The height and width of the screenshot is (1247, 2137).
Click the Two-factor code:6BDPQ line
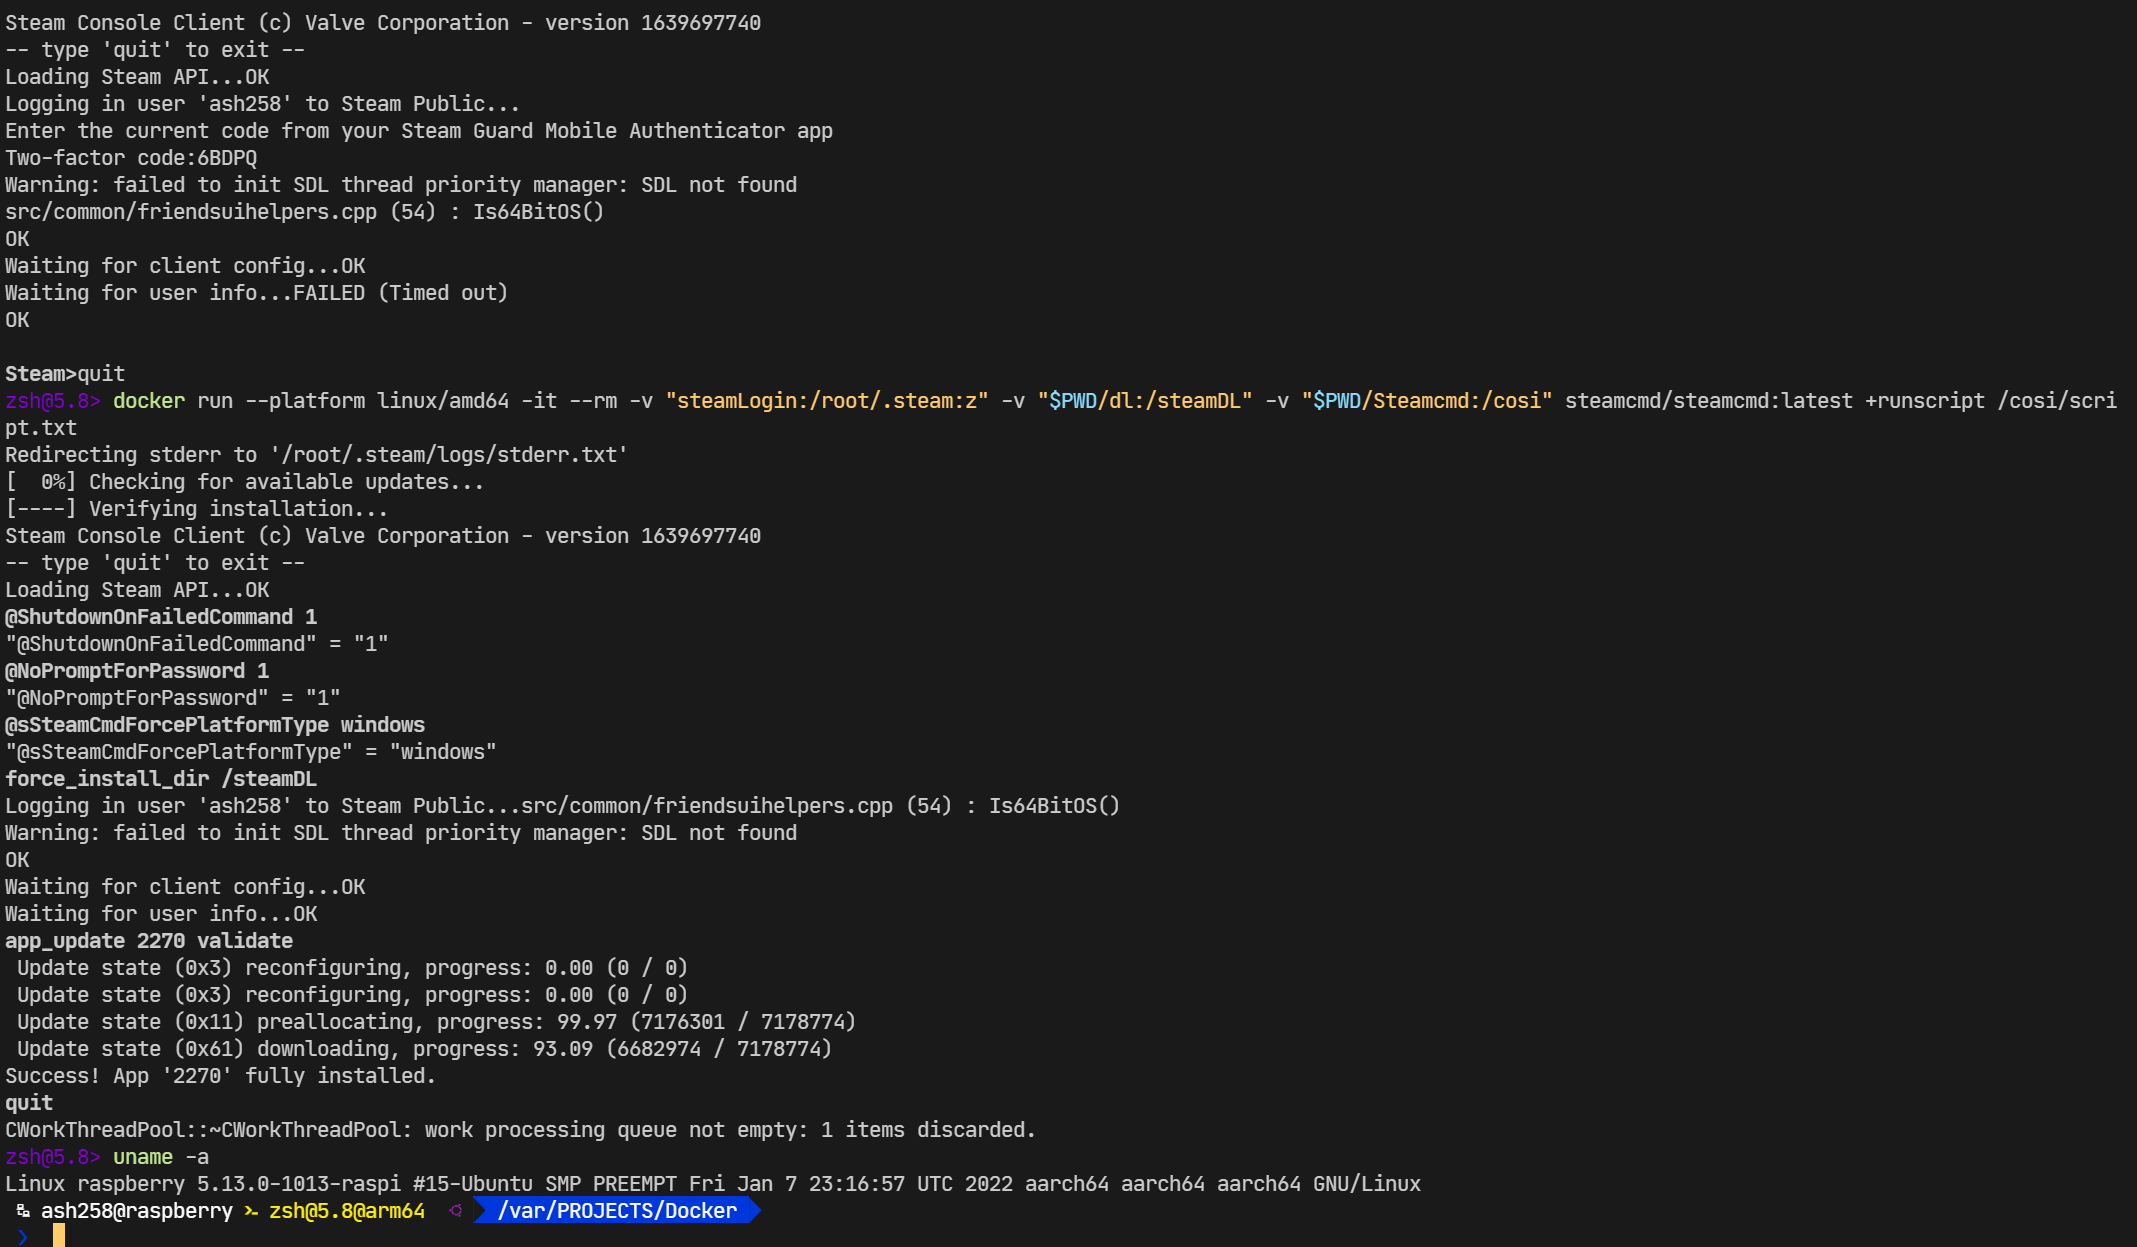coord(131,158)
